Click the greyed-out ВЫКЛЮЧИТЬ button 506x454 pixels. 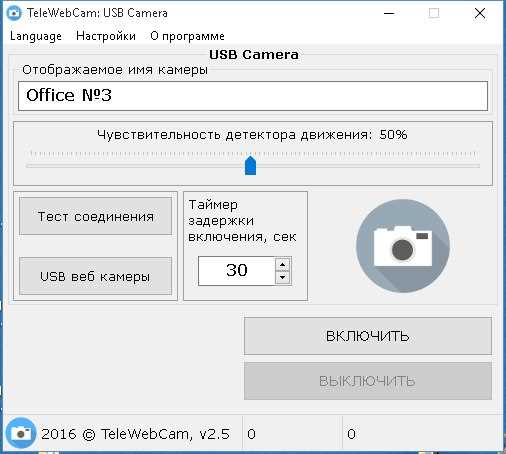pos(368,381)
